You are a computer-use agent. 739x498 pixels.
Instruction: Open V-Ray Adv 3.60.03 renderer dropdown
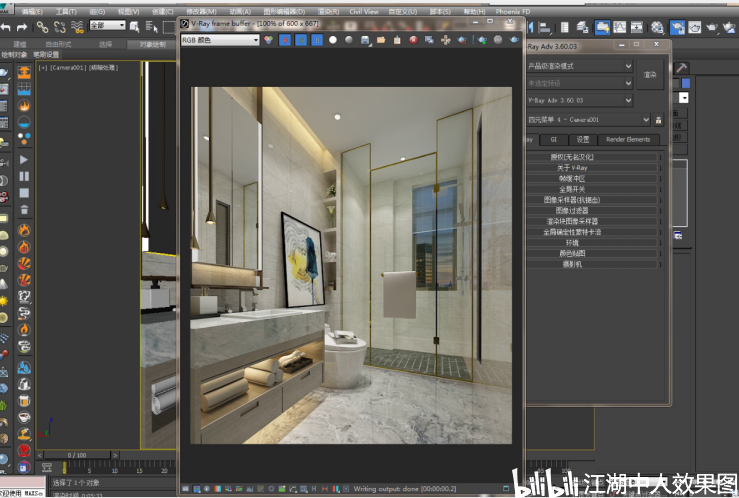click(579, 100)
